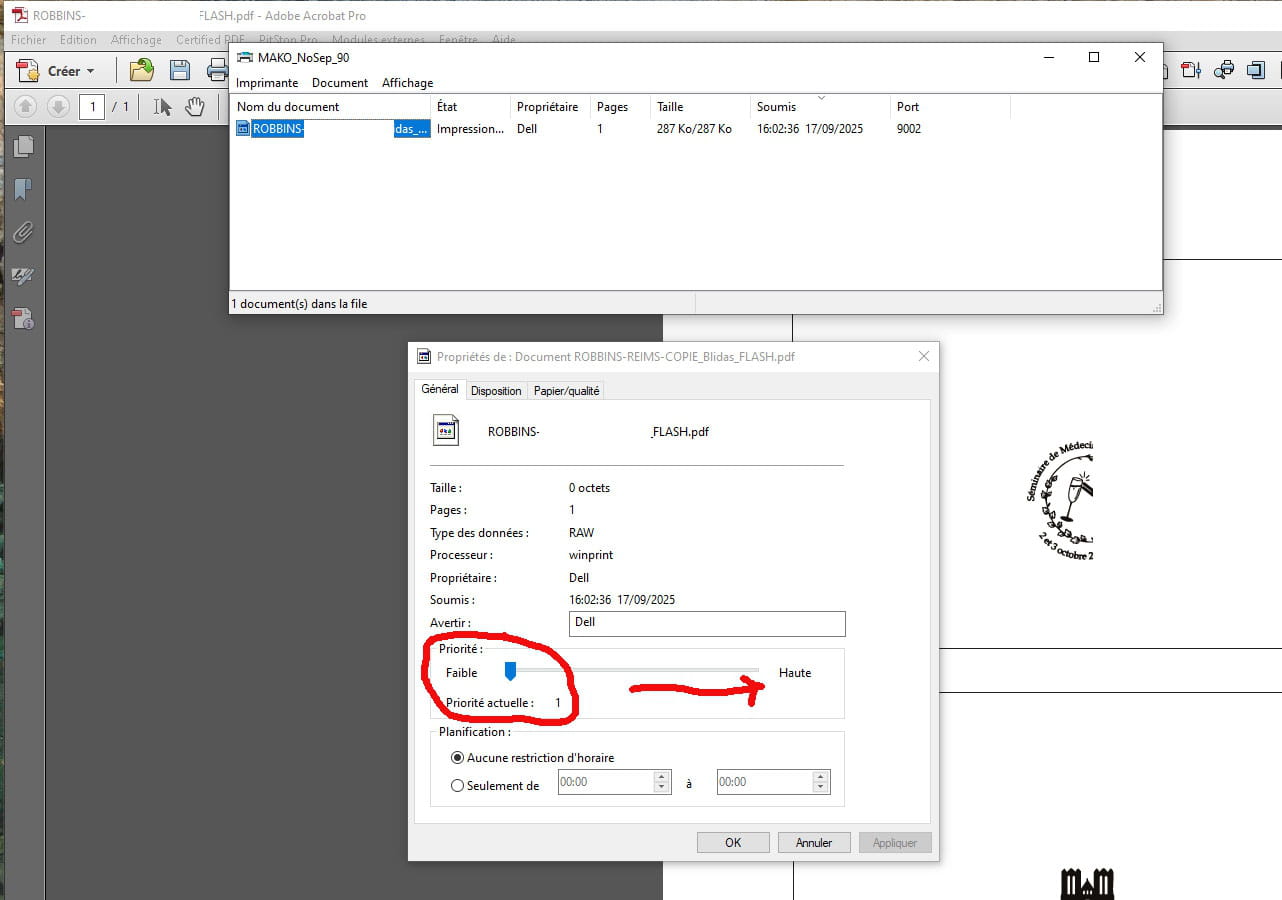
Task: Choose the selection cursor tool
Action: click(163, 106)
